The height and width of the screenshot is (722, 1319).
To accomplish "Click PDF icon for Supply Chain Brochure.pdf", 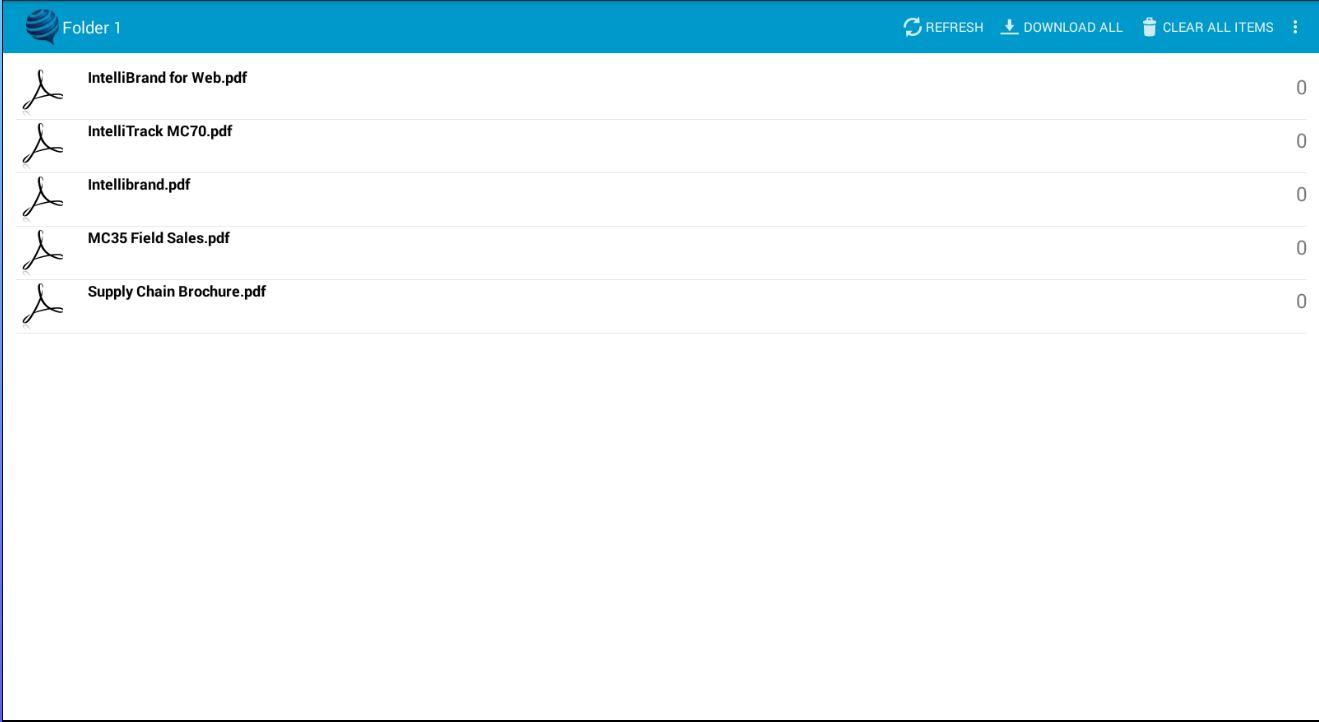I will 43,304.
